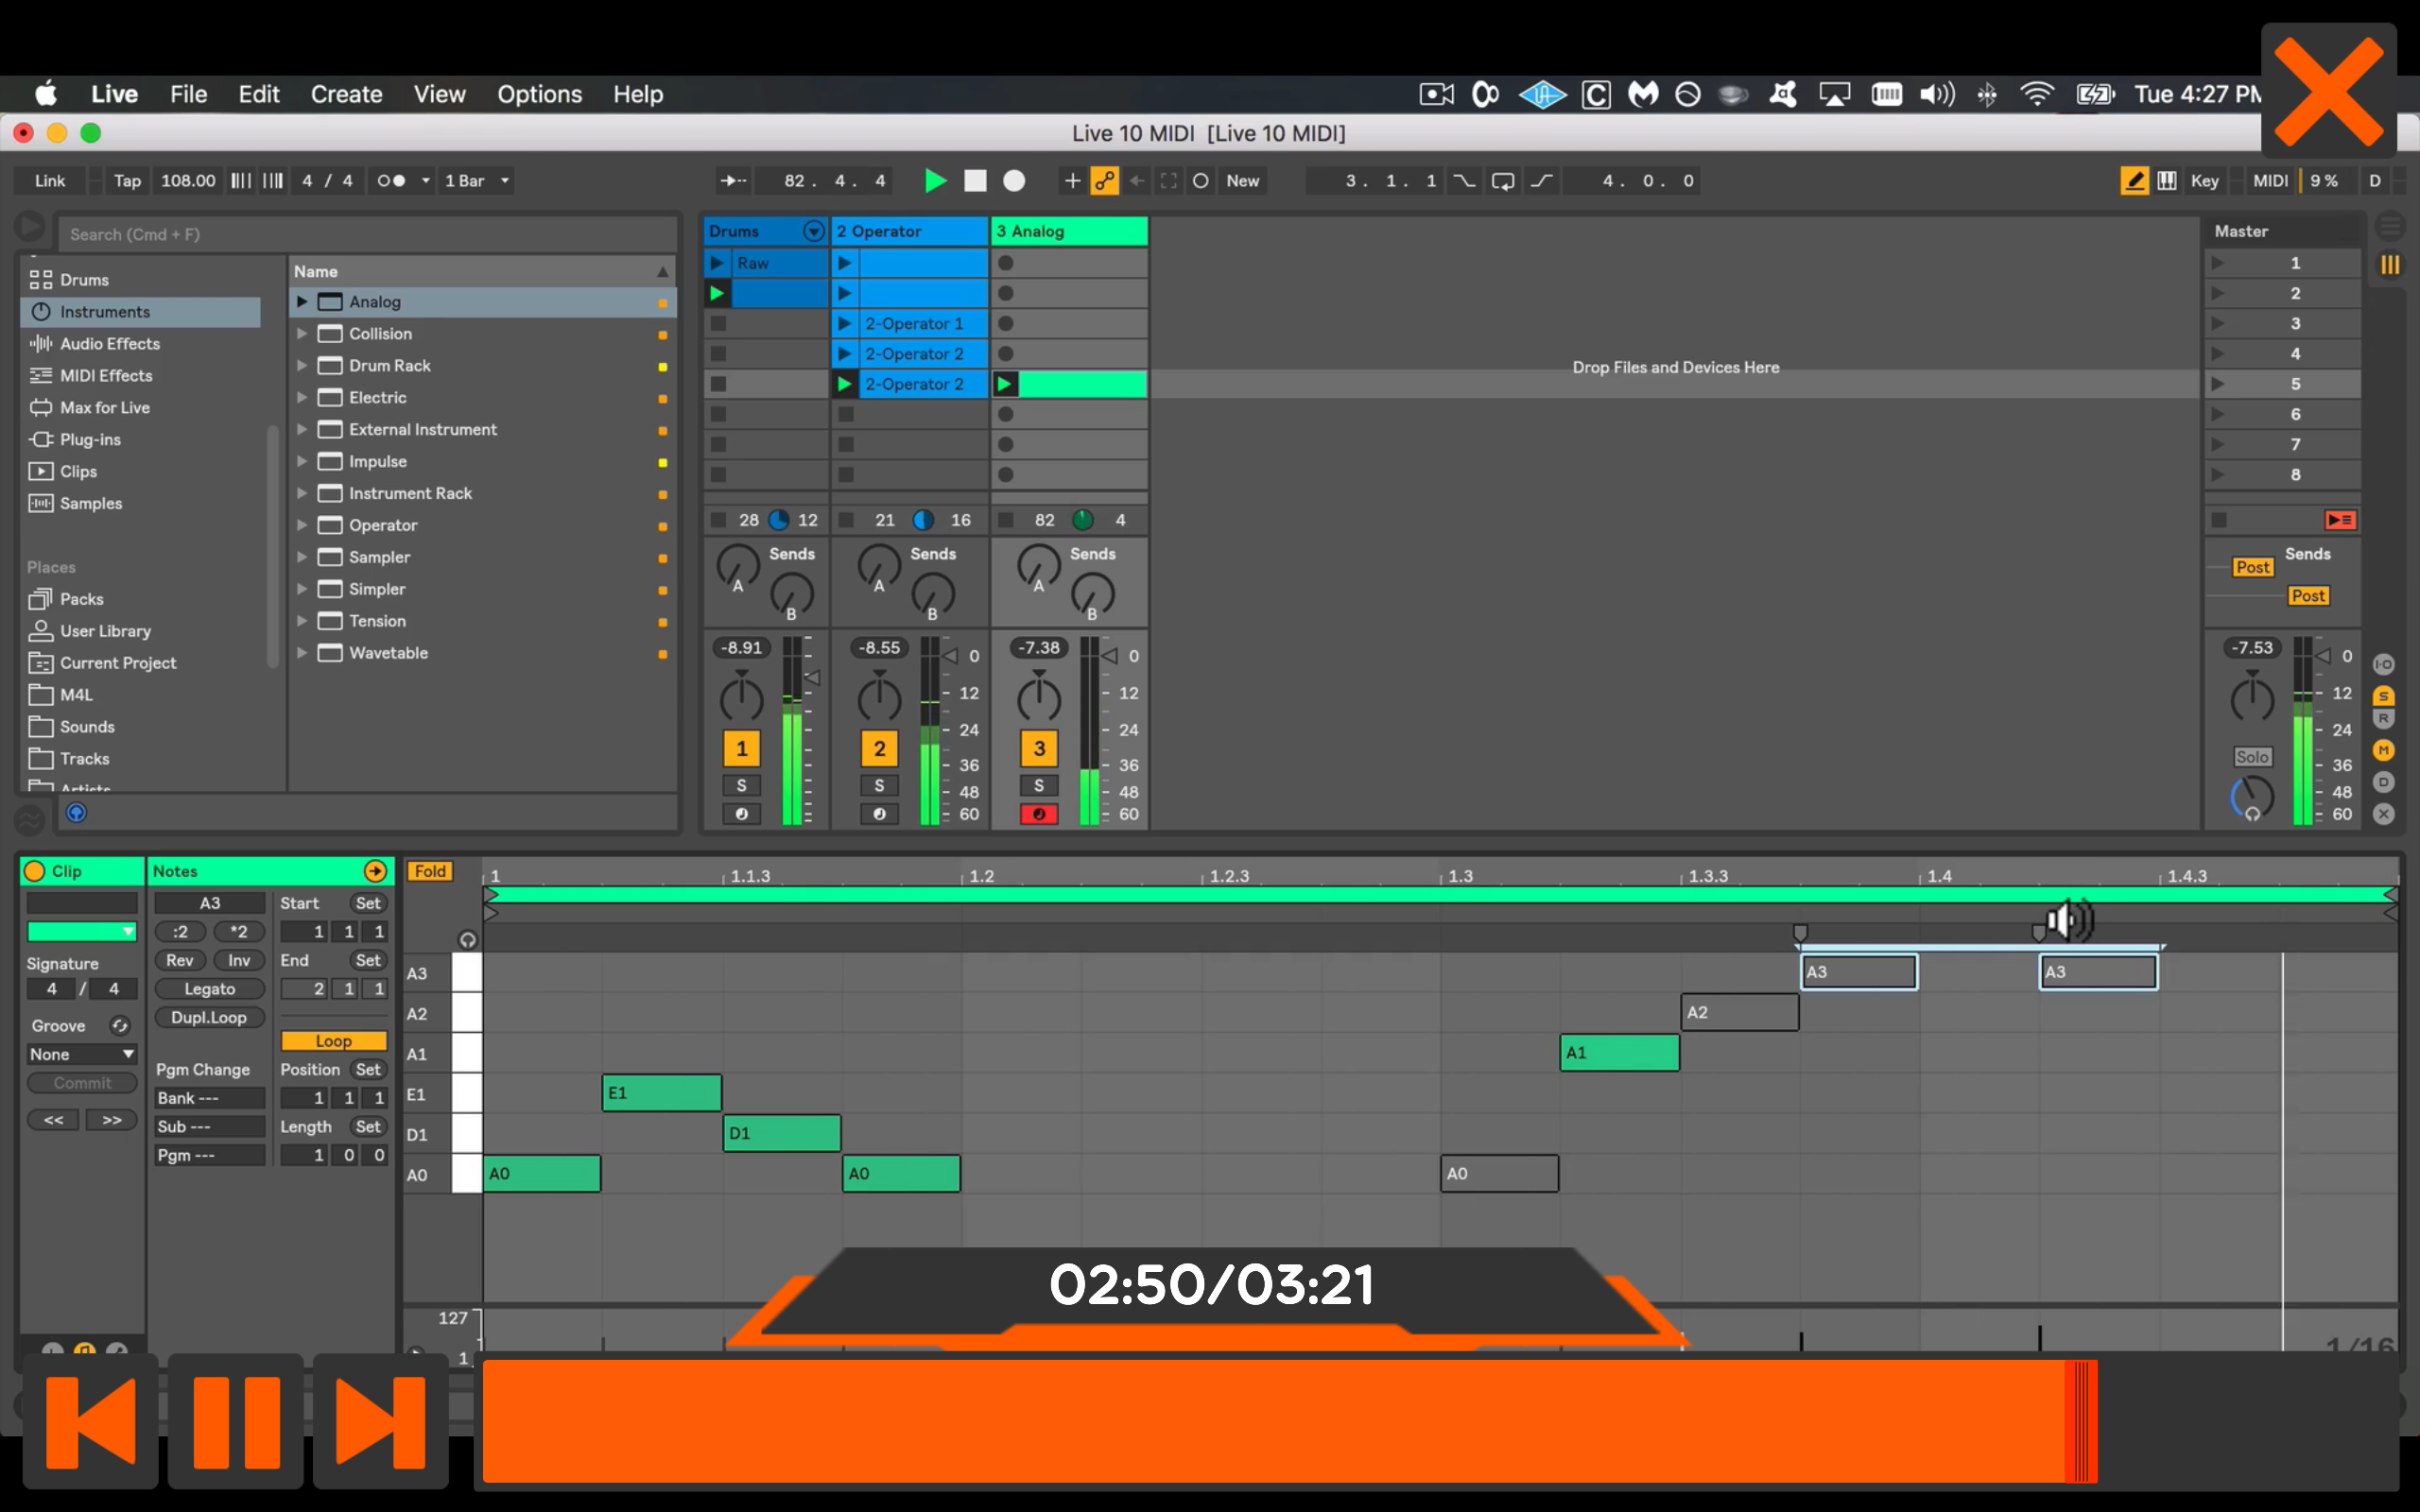Open the Max for Live browser category
The width and height of the screenshot is (2420, 1512).
(x=103, y=407)
